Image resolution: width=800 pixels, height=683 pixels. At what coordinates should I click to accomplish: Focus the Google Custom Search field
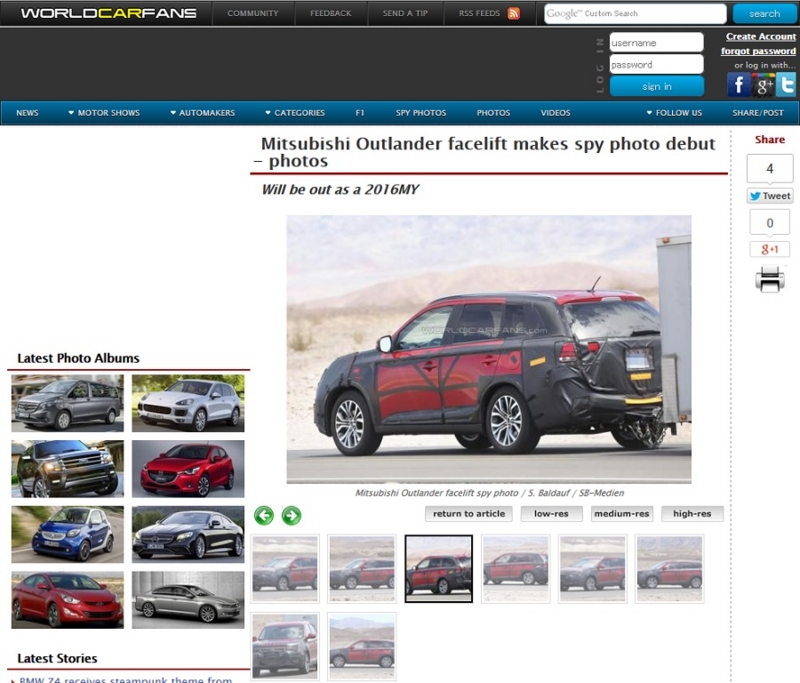tap(635, 14)
